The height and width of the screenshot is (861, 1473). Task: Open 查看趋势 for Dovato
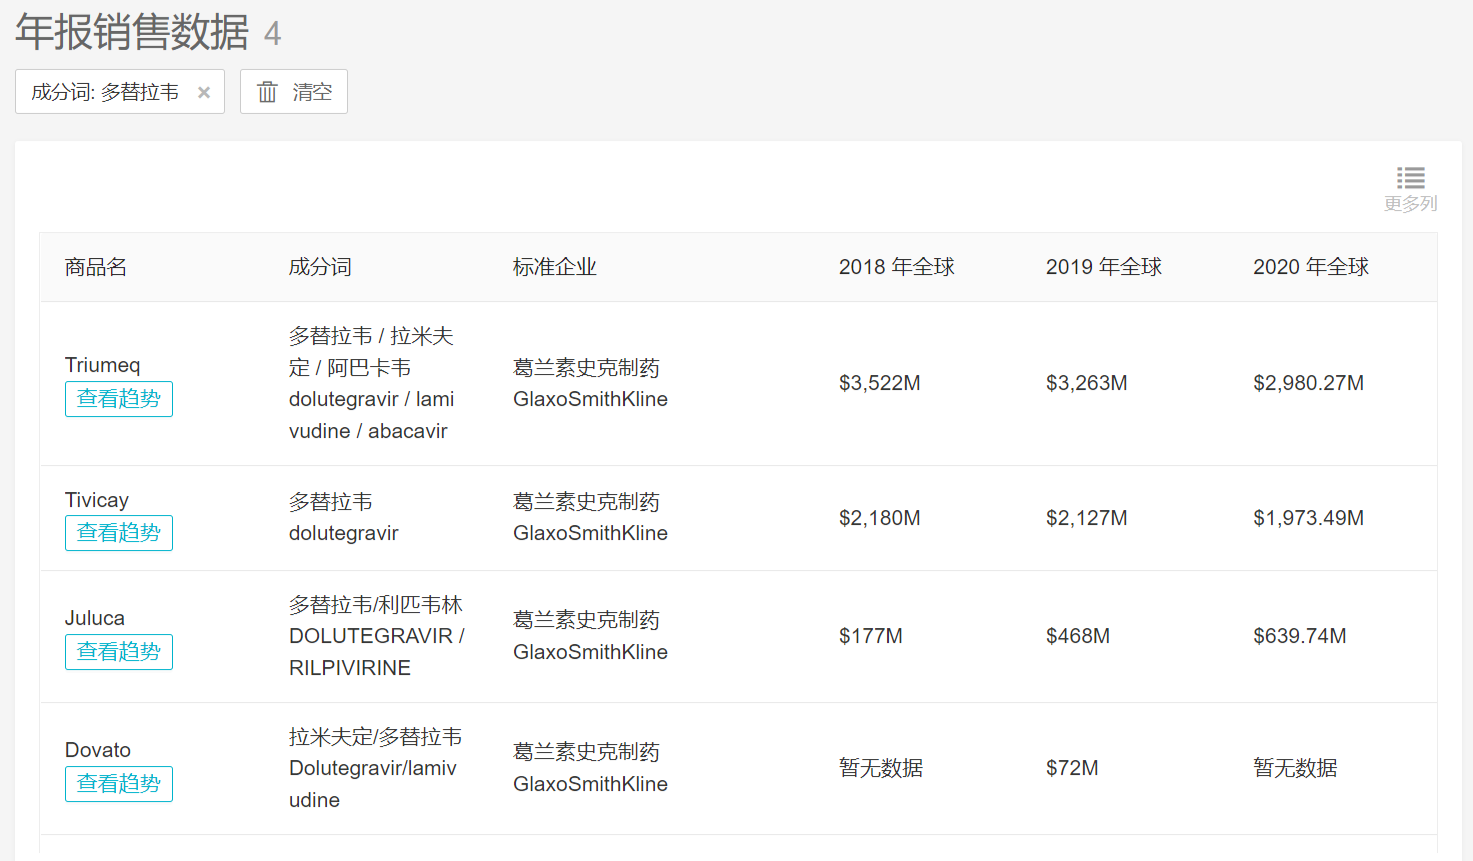coord(119,784)
